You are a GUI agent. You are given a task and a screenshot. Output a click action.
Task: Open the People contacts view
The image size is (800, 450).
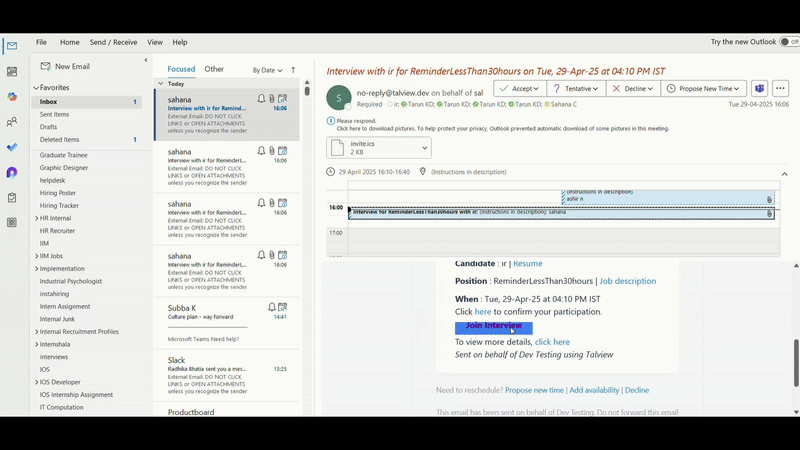(12, 122)
